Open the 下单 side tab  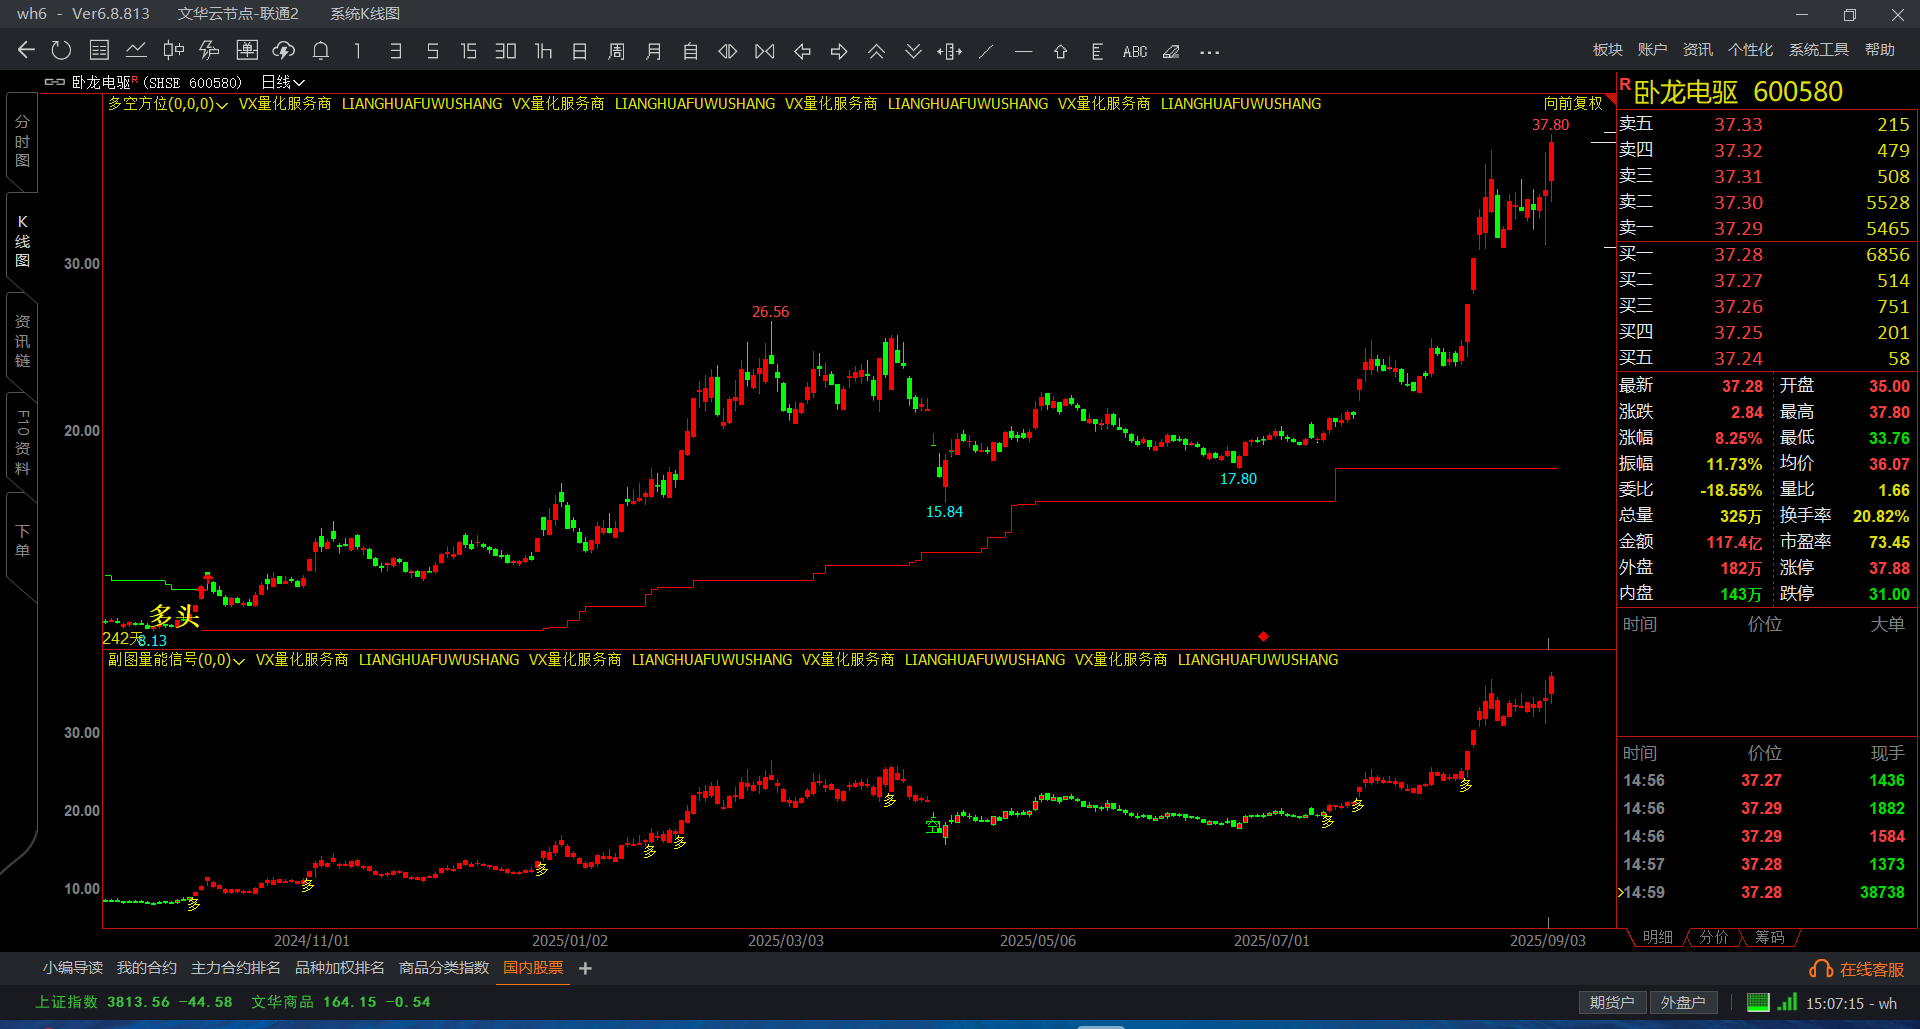22,540
